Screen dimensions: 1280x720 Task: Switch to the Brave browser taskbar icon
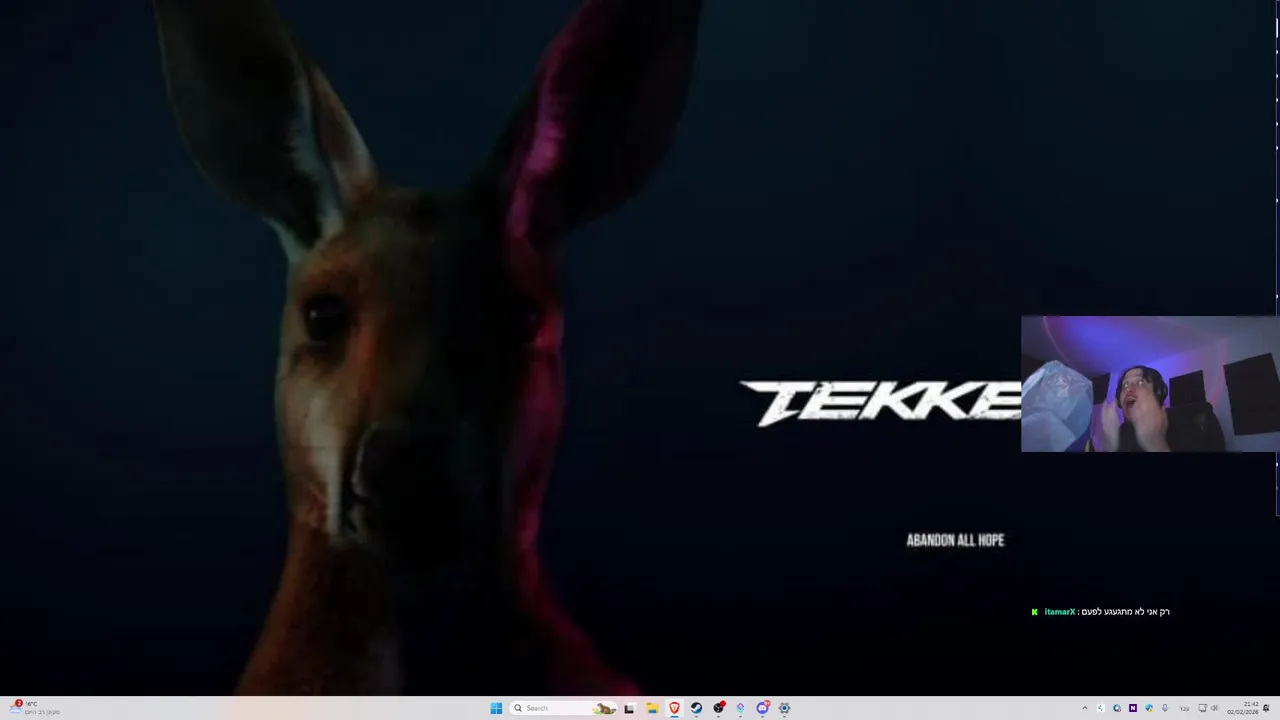(674, 708)
